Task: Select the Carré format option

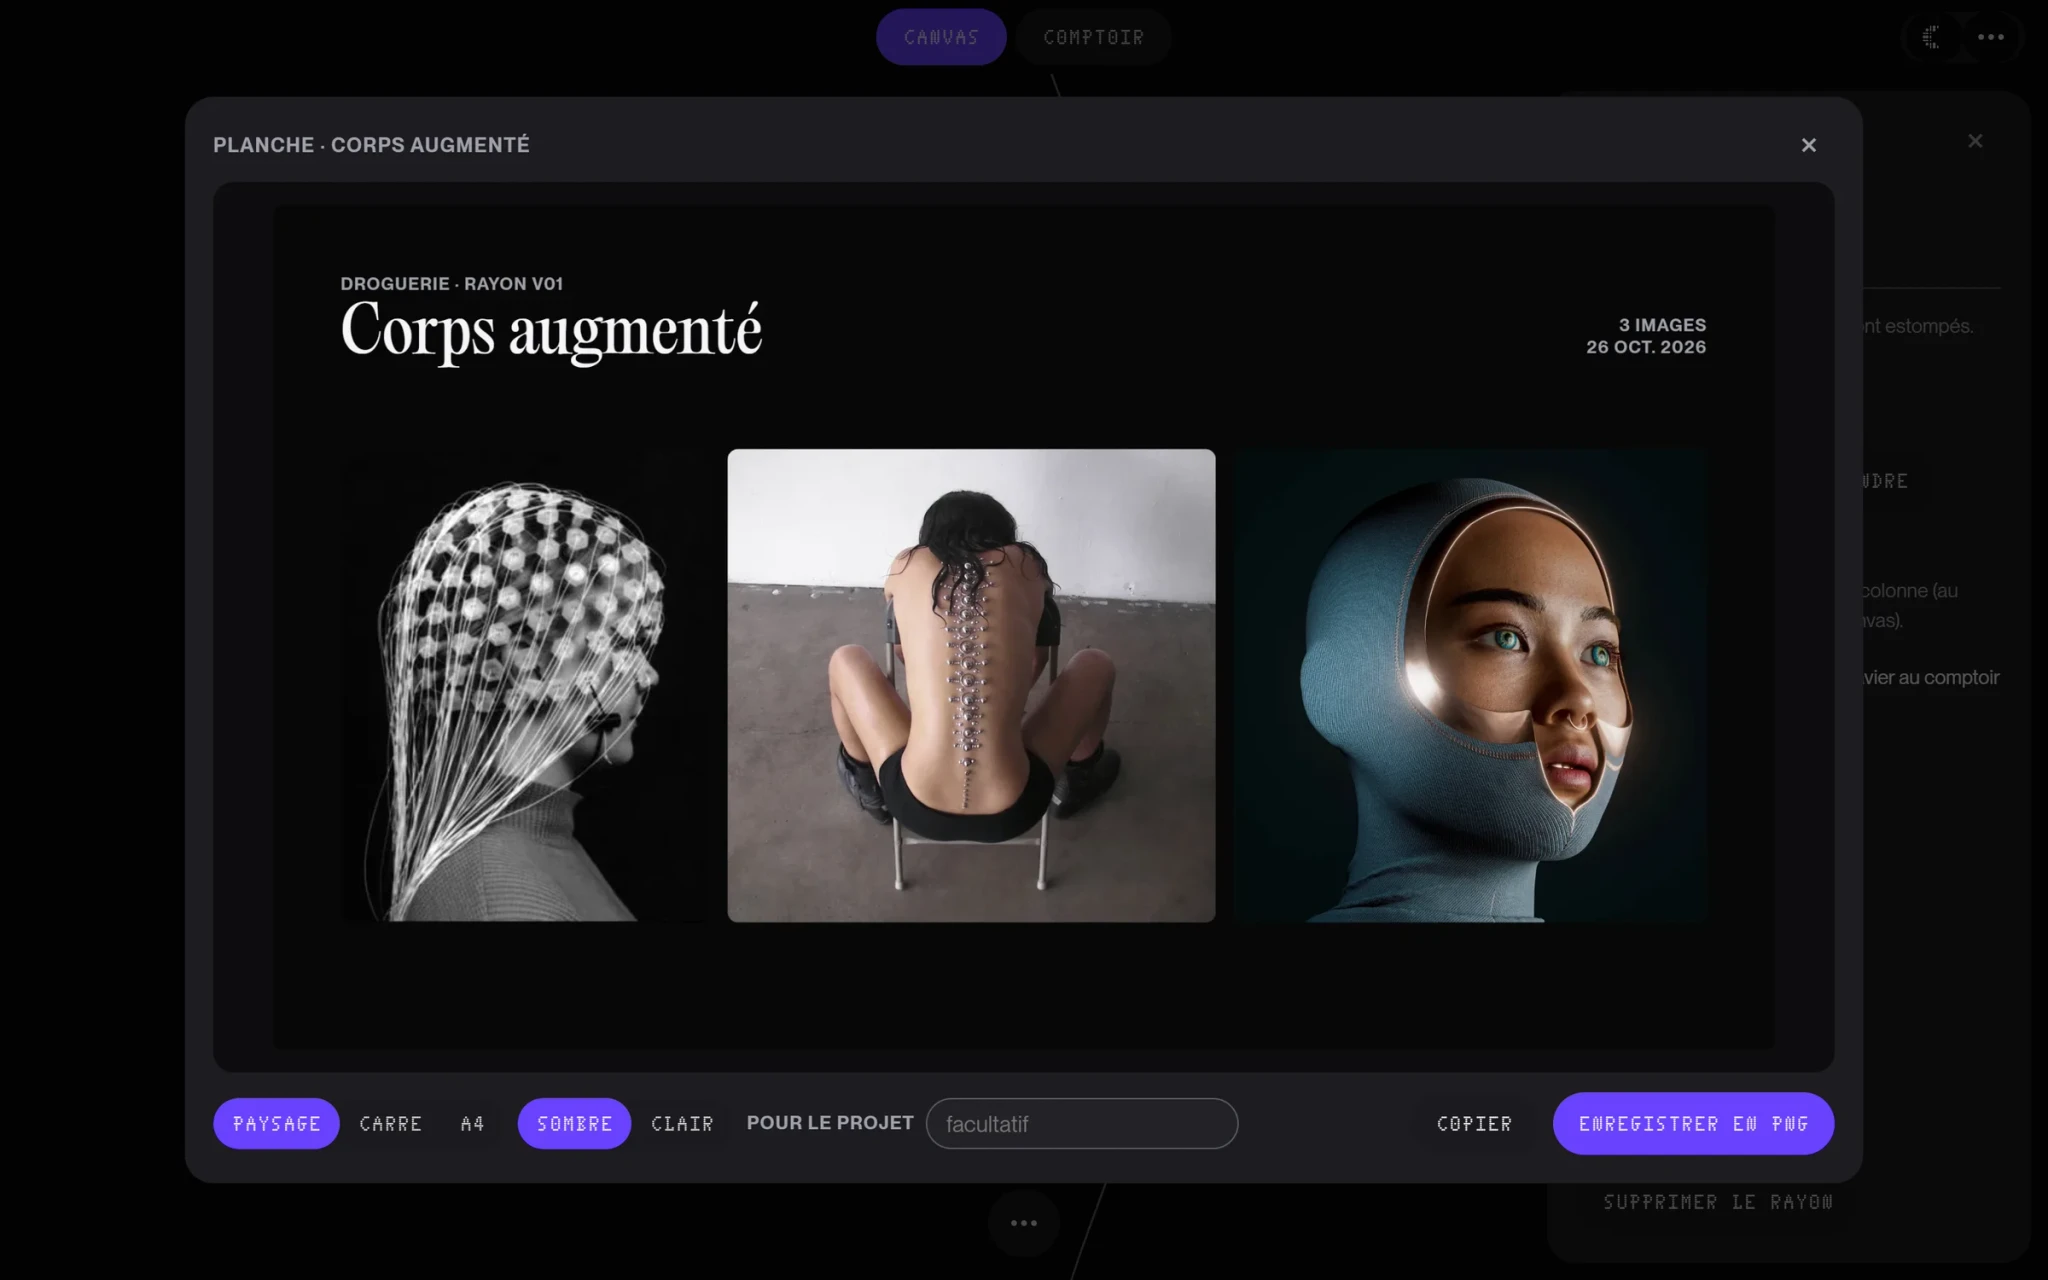Action: coord(390,1123)
